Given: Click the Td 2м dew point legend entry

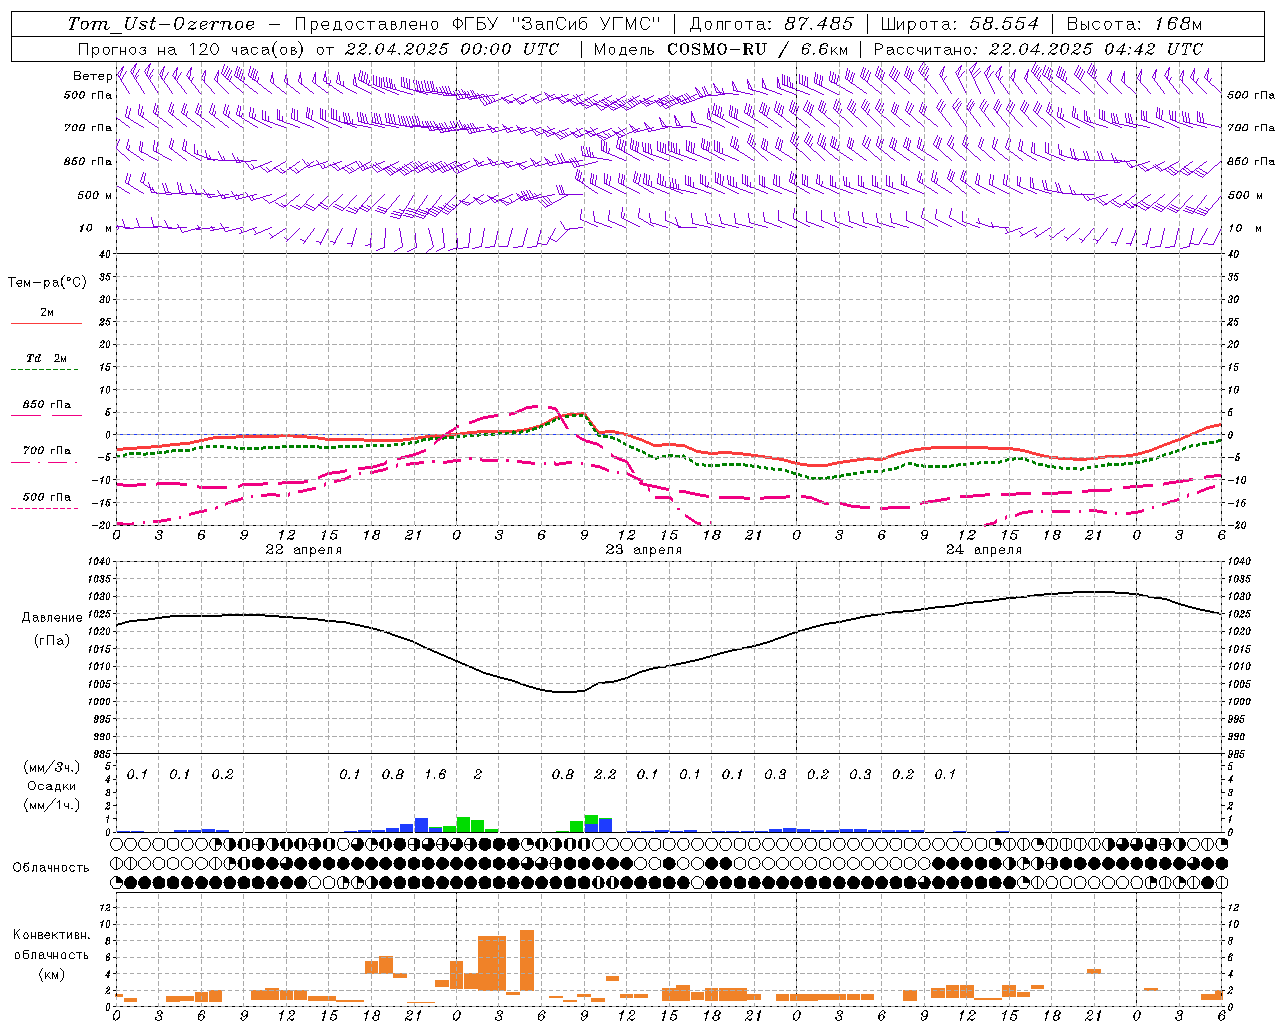Looking at the screenshot, I should (x=46, y=358).
